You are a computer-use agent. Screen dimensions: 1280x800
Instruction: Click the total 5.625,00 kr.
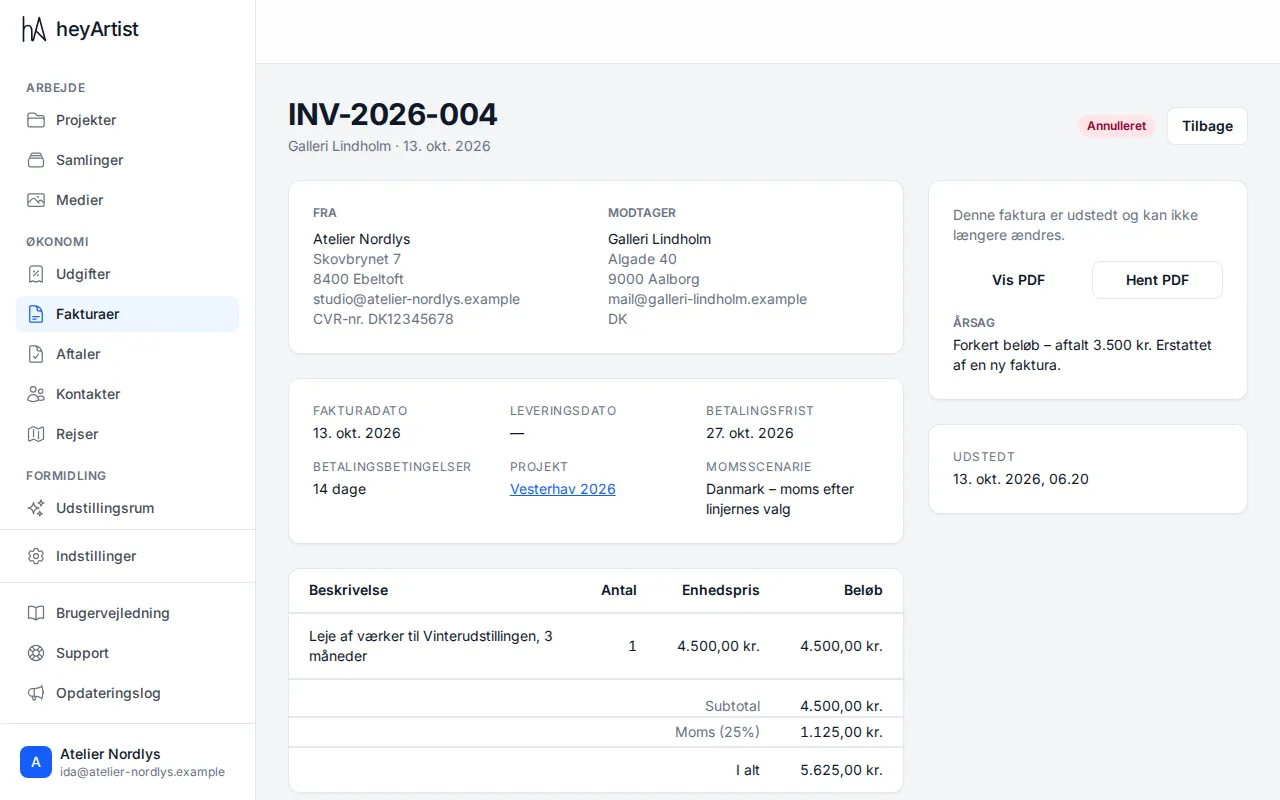coord(841,770)
